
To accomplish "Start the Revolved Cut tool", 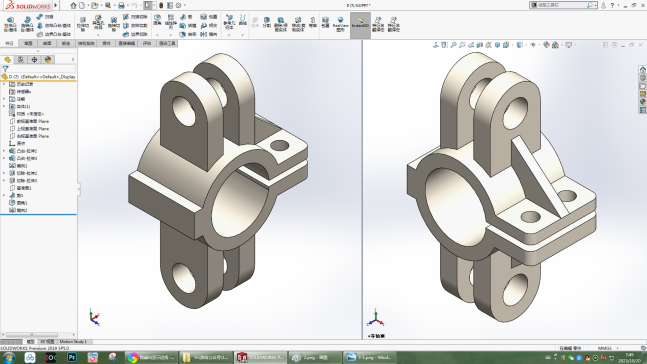I will tap(113, 24).
